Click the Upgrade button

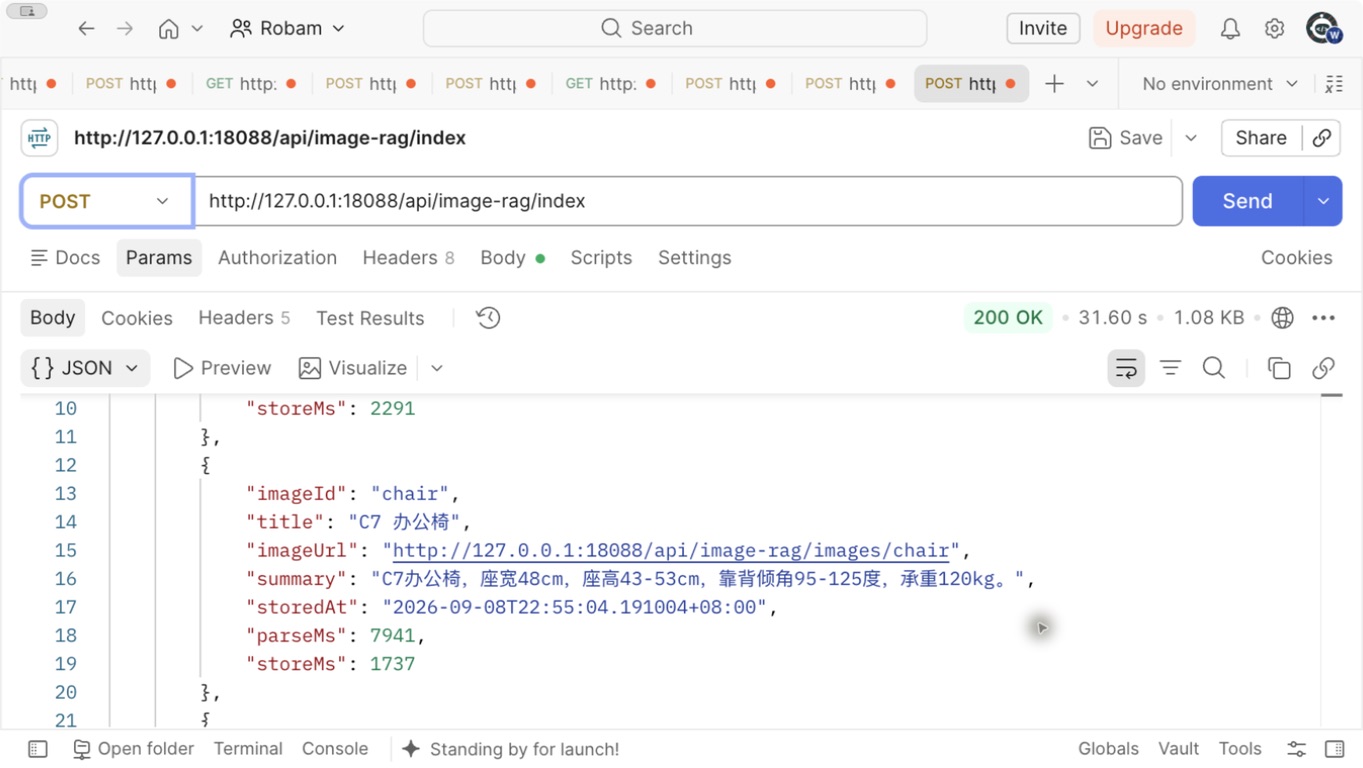click(1144, 28)
